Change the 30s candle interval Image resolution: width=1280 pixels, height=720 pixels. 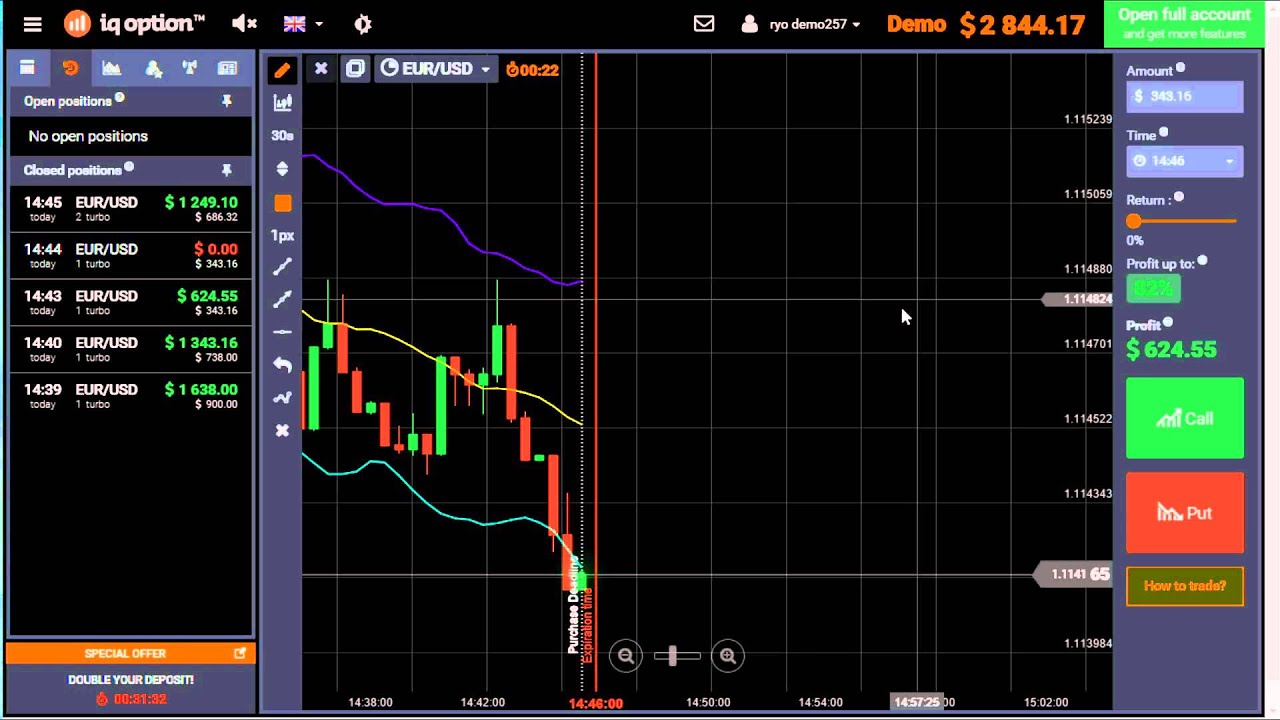tap(282, 135)
